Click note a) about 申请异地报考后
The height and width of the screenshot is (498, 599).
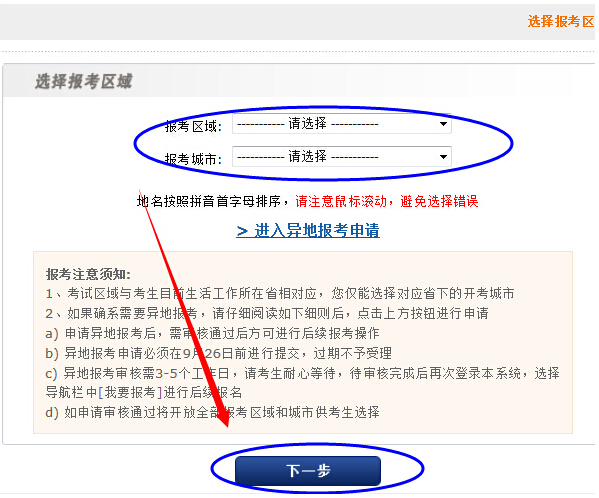pyautogui.click(x=212, y=333)
